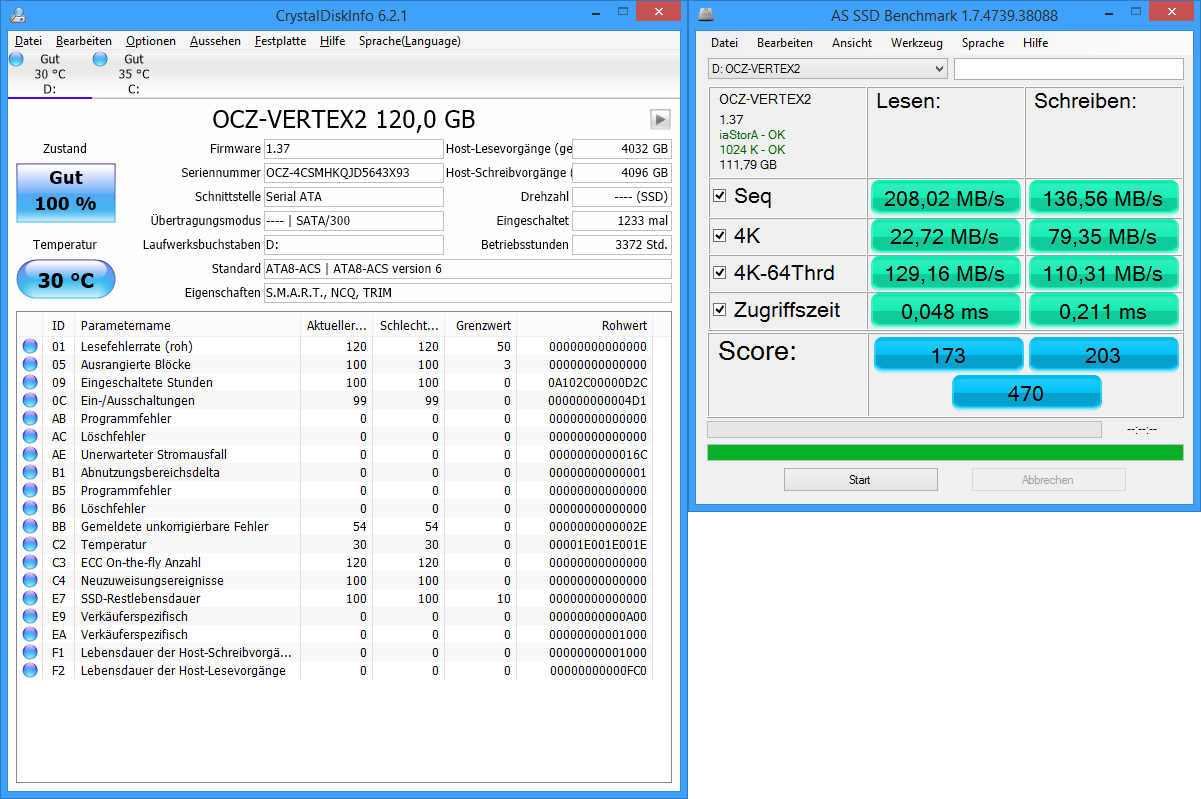The width and height of the screenshot is (1201, 799).
Task: Click status orb for Temperatur attribute row
Action: (30, 545)
